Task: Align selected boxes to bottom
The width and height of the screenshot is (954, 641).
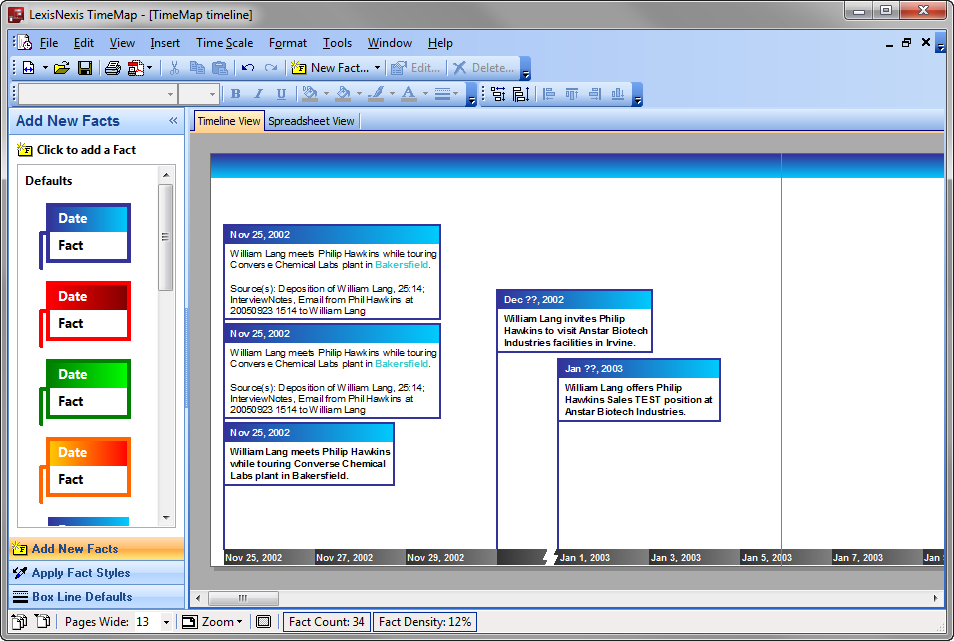Action: click(x=618, y=94)
